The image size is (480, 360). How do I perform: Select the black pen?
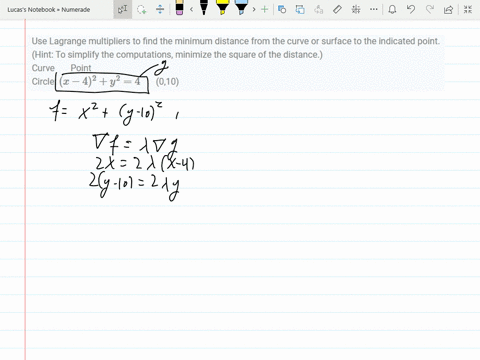coord(204,8)
